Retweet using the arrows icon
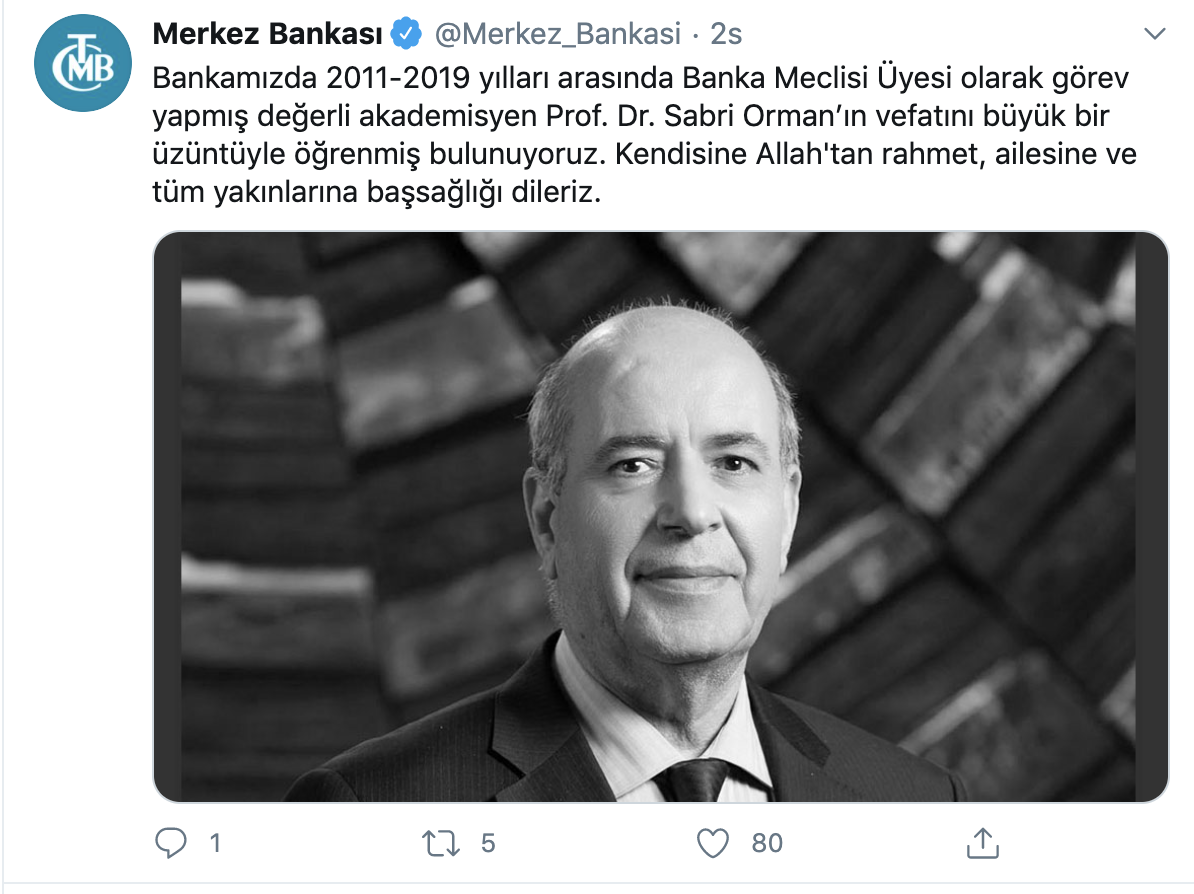 (442, 843)
